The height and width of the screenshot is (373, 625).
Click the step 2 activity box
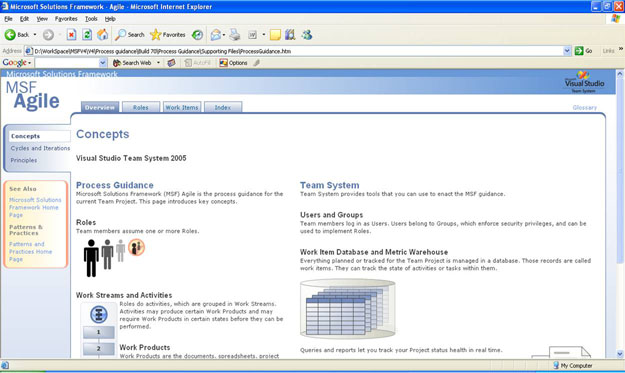coord(98,348)
